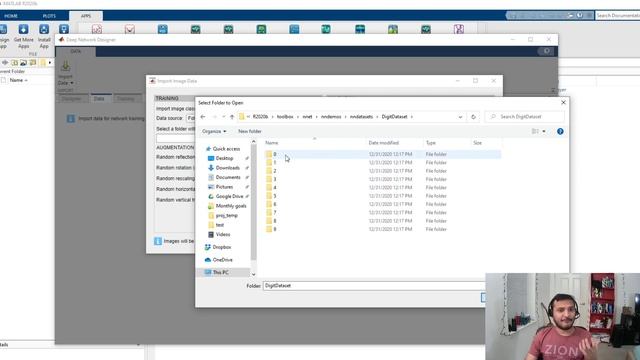The width and height of the screenshot is (640, 360).
Task: Open the address bar history dropdown
Action: click(460, 117)
